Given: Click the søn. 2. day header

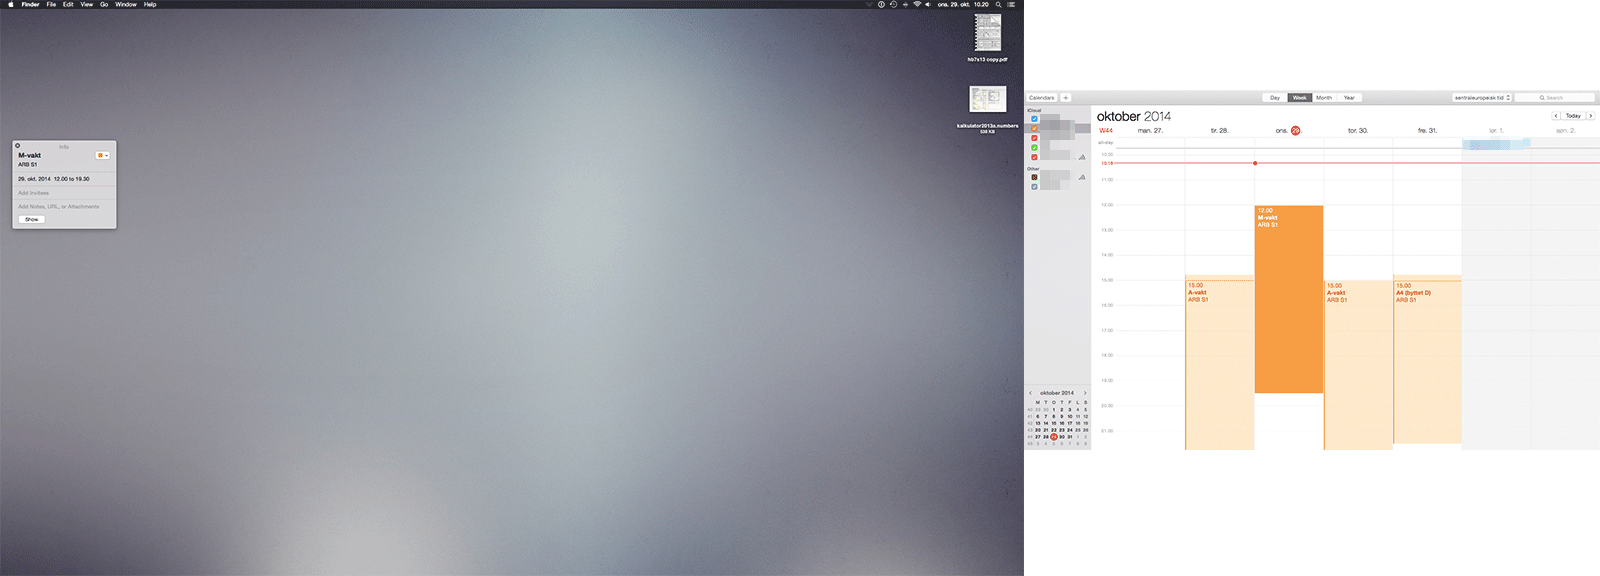Looking at the screenshot, I should click(x=1565, y=131).
